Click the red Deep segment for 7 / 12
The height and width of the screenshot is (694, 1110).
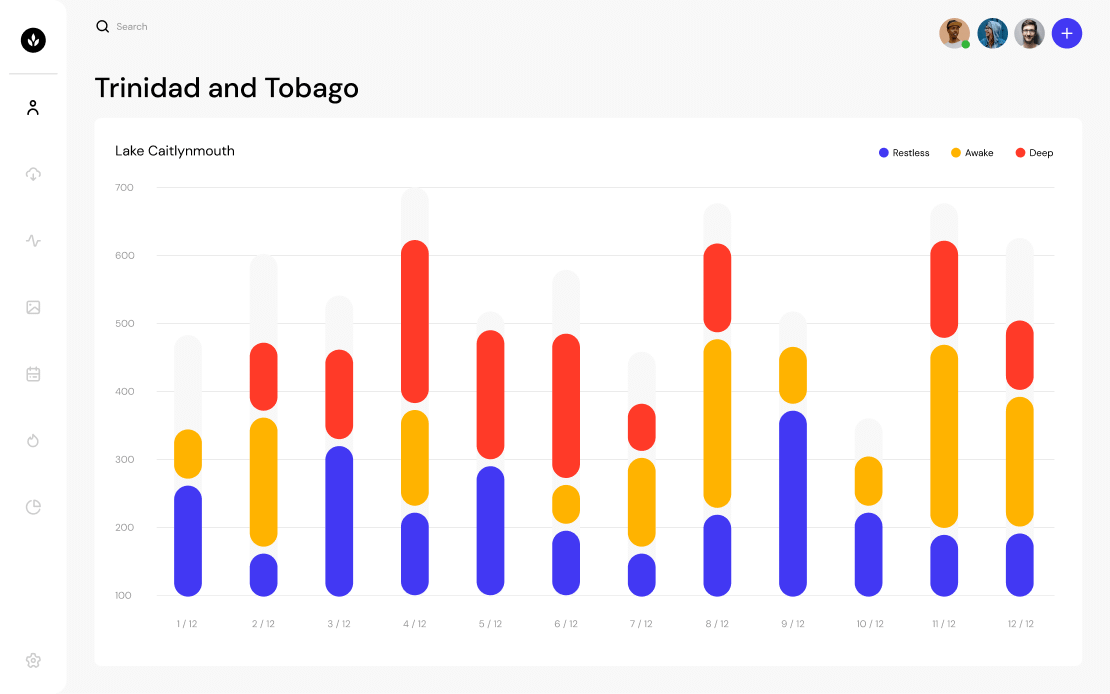click(642, 427)
